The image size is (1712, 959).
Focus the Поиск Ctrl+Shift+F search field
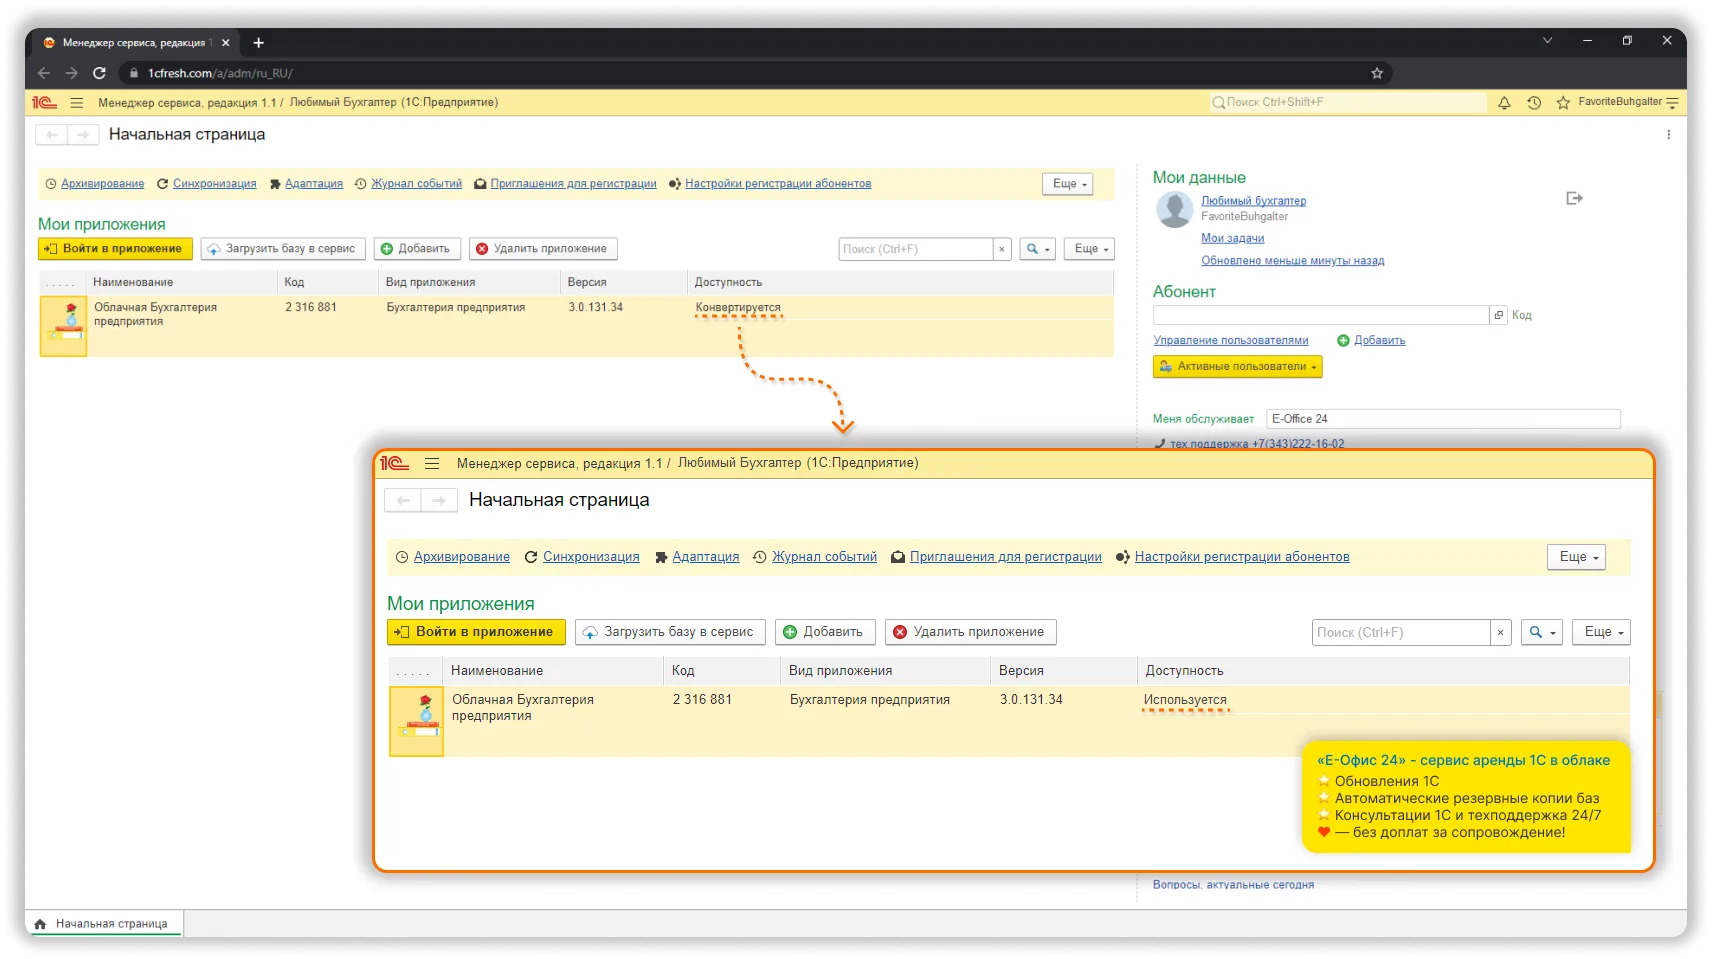click(x=1347, y=102)
